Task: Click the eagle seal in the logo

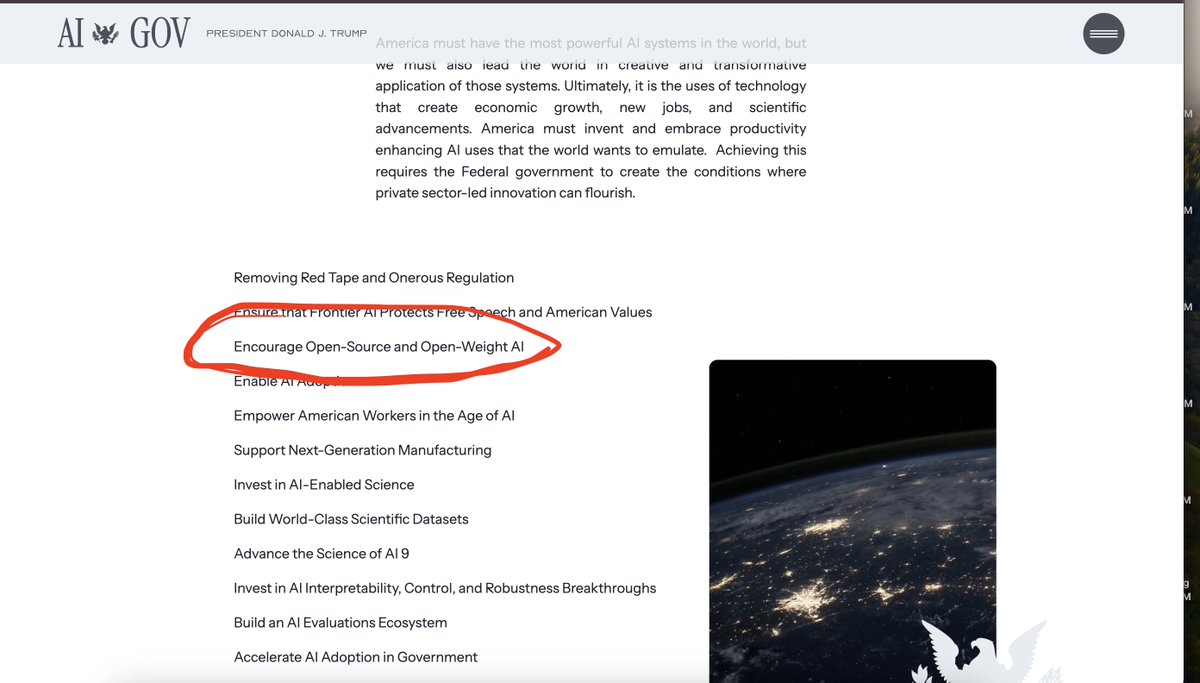Action: click(x=104, y=35)
